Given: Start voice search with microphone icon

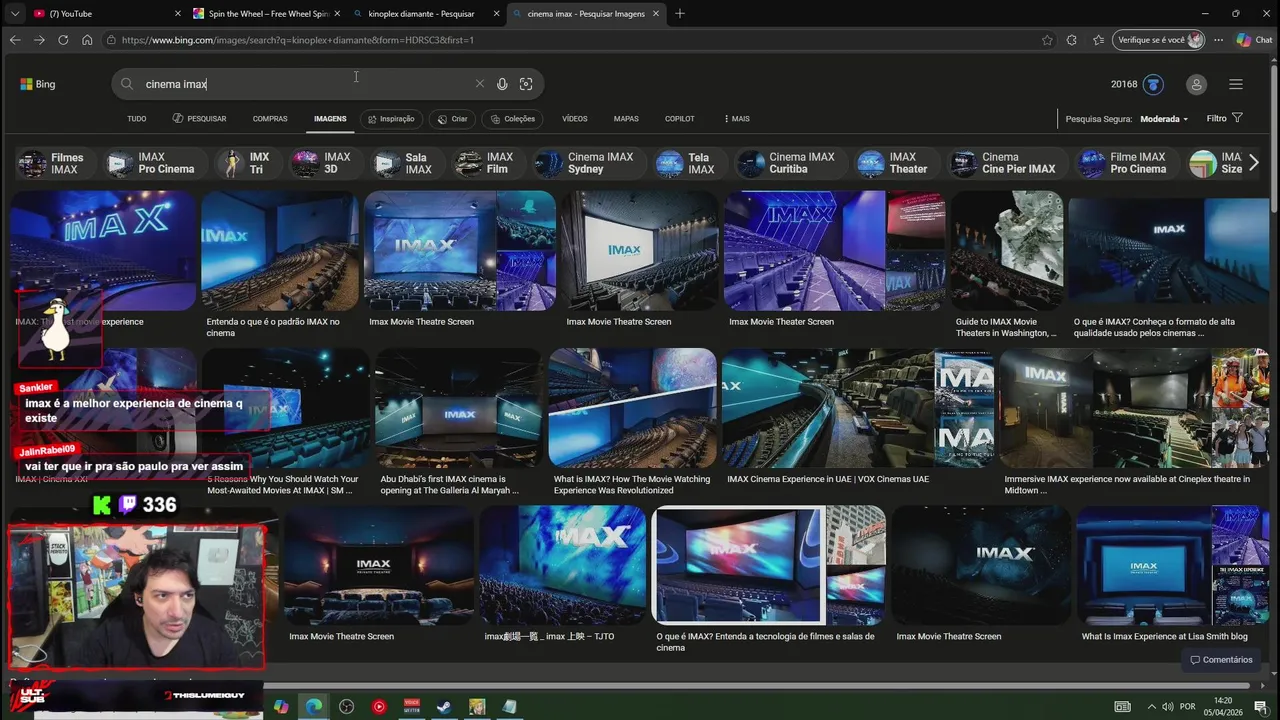Looking at the screenshot, I should coord(502,84).
